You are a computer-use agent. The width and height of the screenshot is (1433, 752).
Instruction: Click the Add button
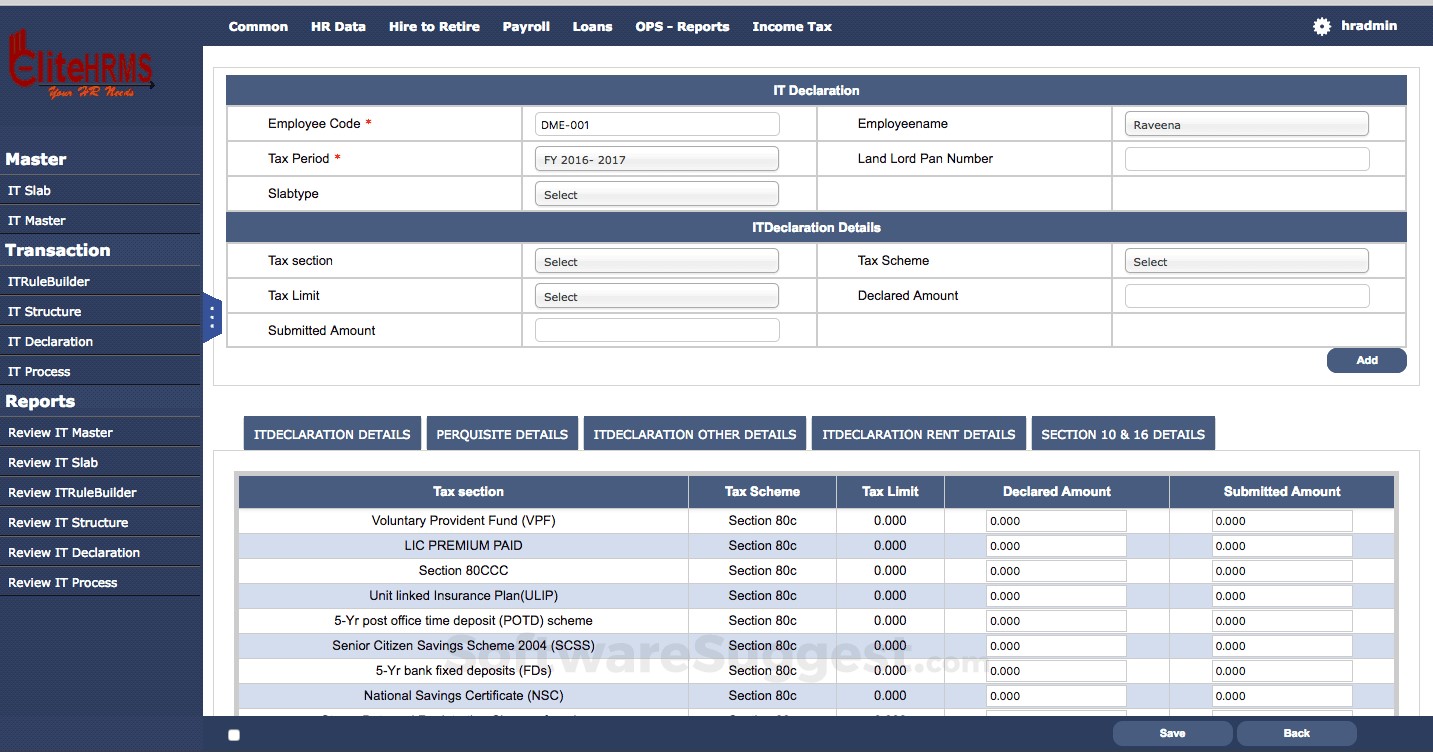pyautogui.click(x=1366, y=360)
